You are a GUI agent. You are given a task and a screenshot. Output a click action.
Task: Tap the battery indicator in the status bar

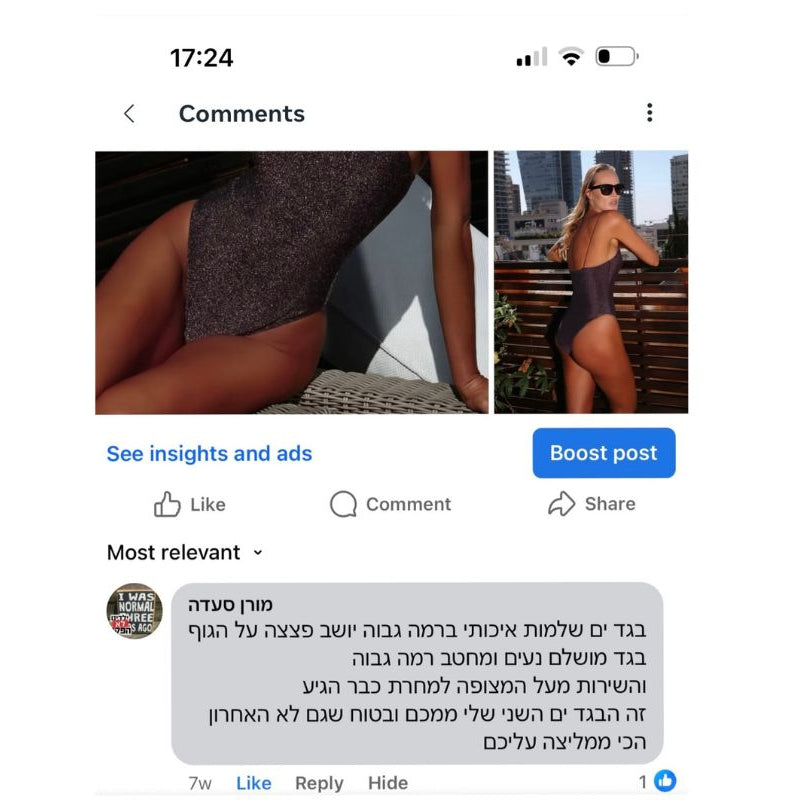617,56
